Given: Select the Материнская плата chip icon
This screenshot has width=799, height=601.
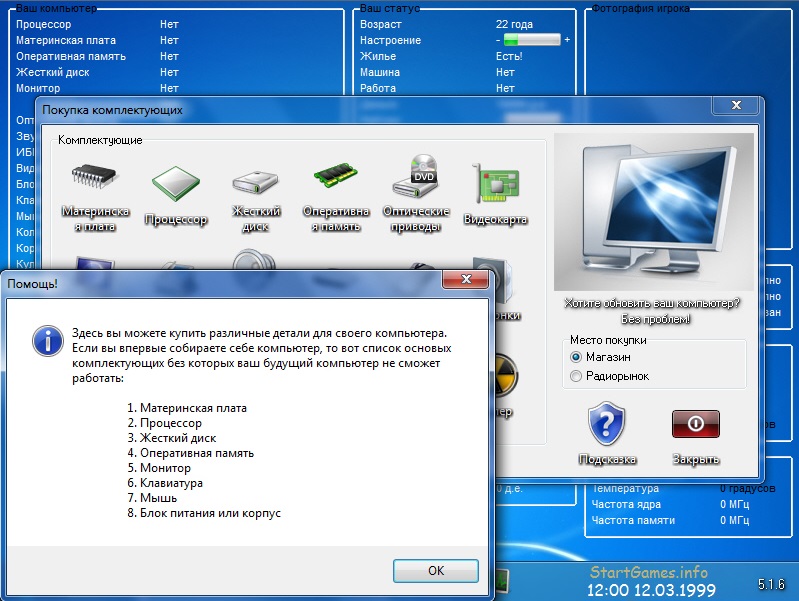Looking at the screenshot, I should [x=95, y=178].
